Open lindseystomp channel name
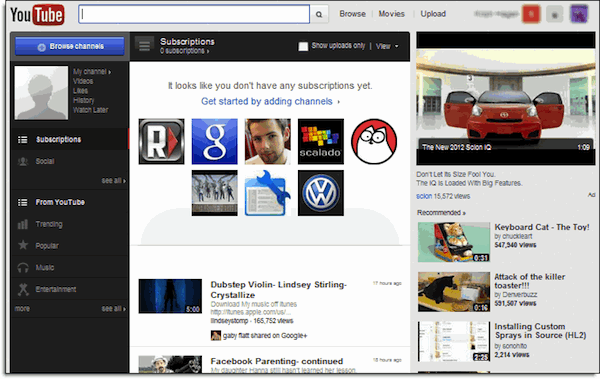The width and height of the screenshot is (600, 379). point(229,321)
